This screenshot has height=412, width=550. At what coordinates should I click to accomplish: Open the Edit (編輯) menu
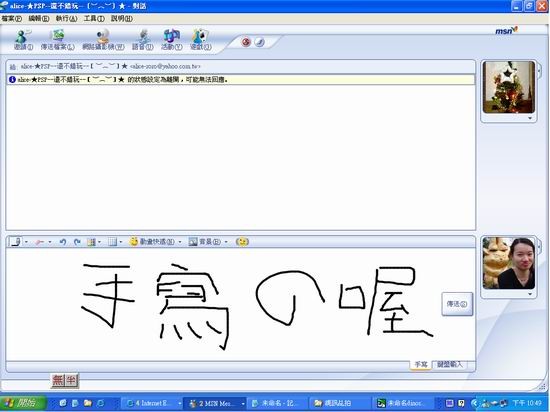(39, 19)
